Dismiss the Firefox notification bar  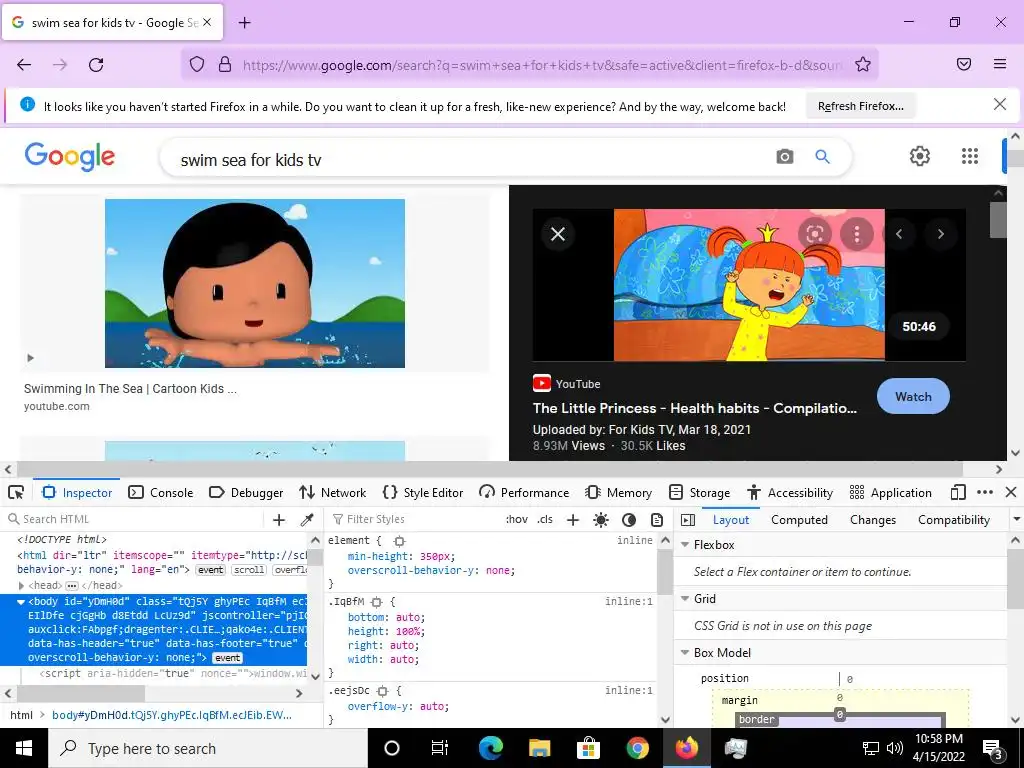[999, 104]
